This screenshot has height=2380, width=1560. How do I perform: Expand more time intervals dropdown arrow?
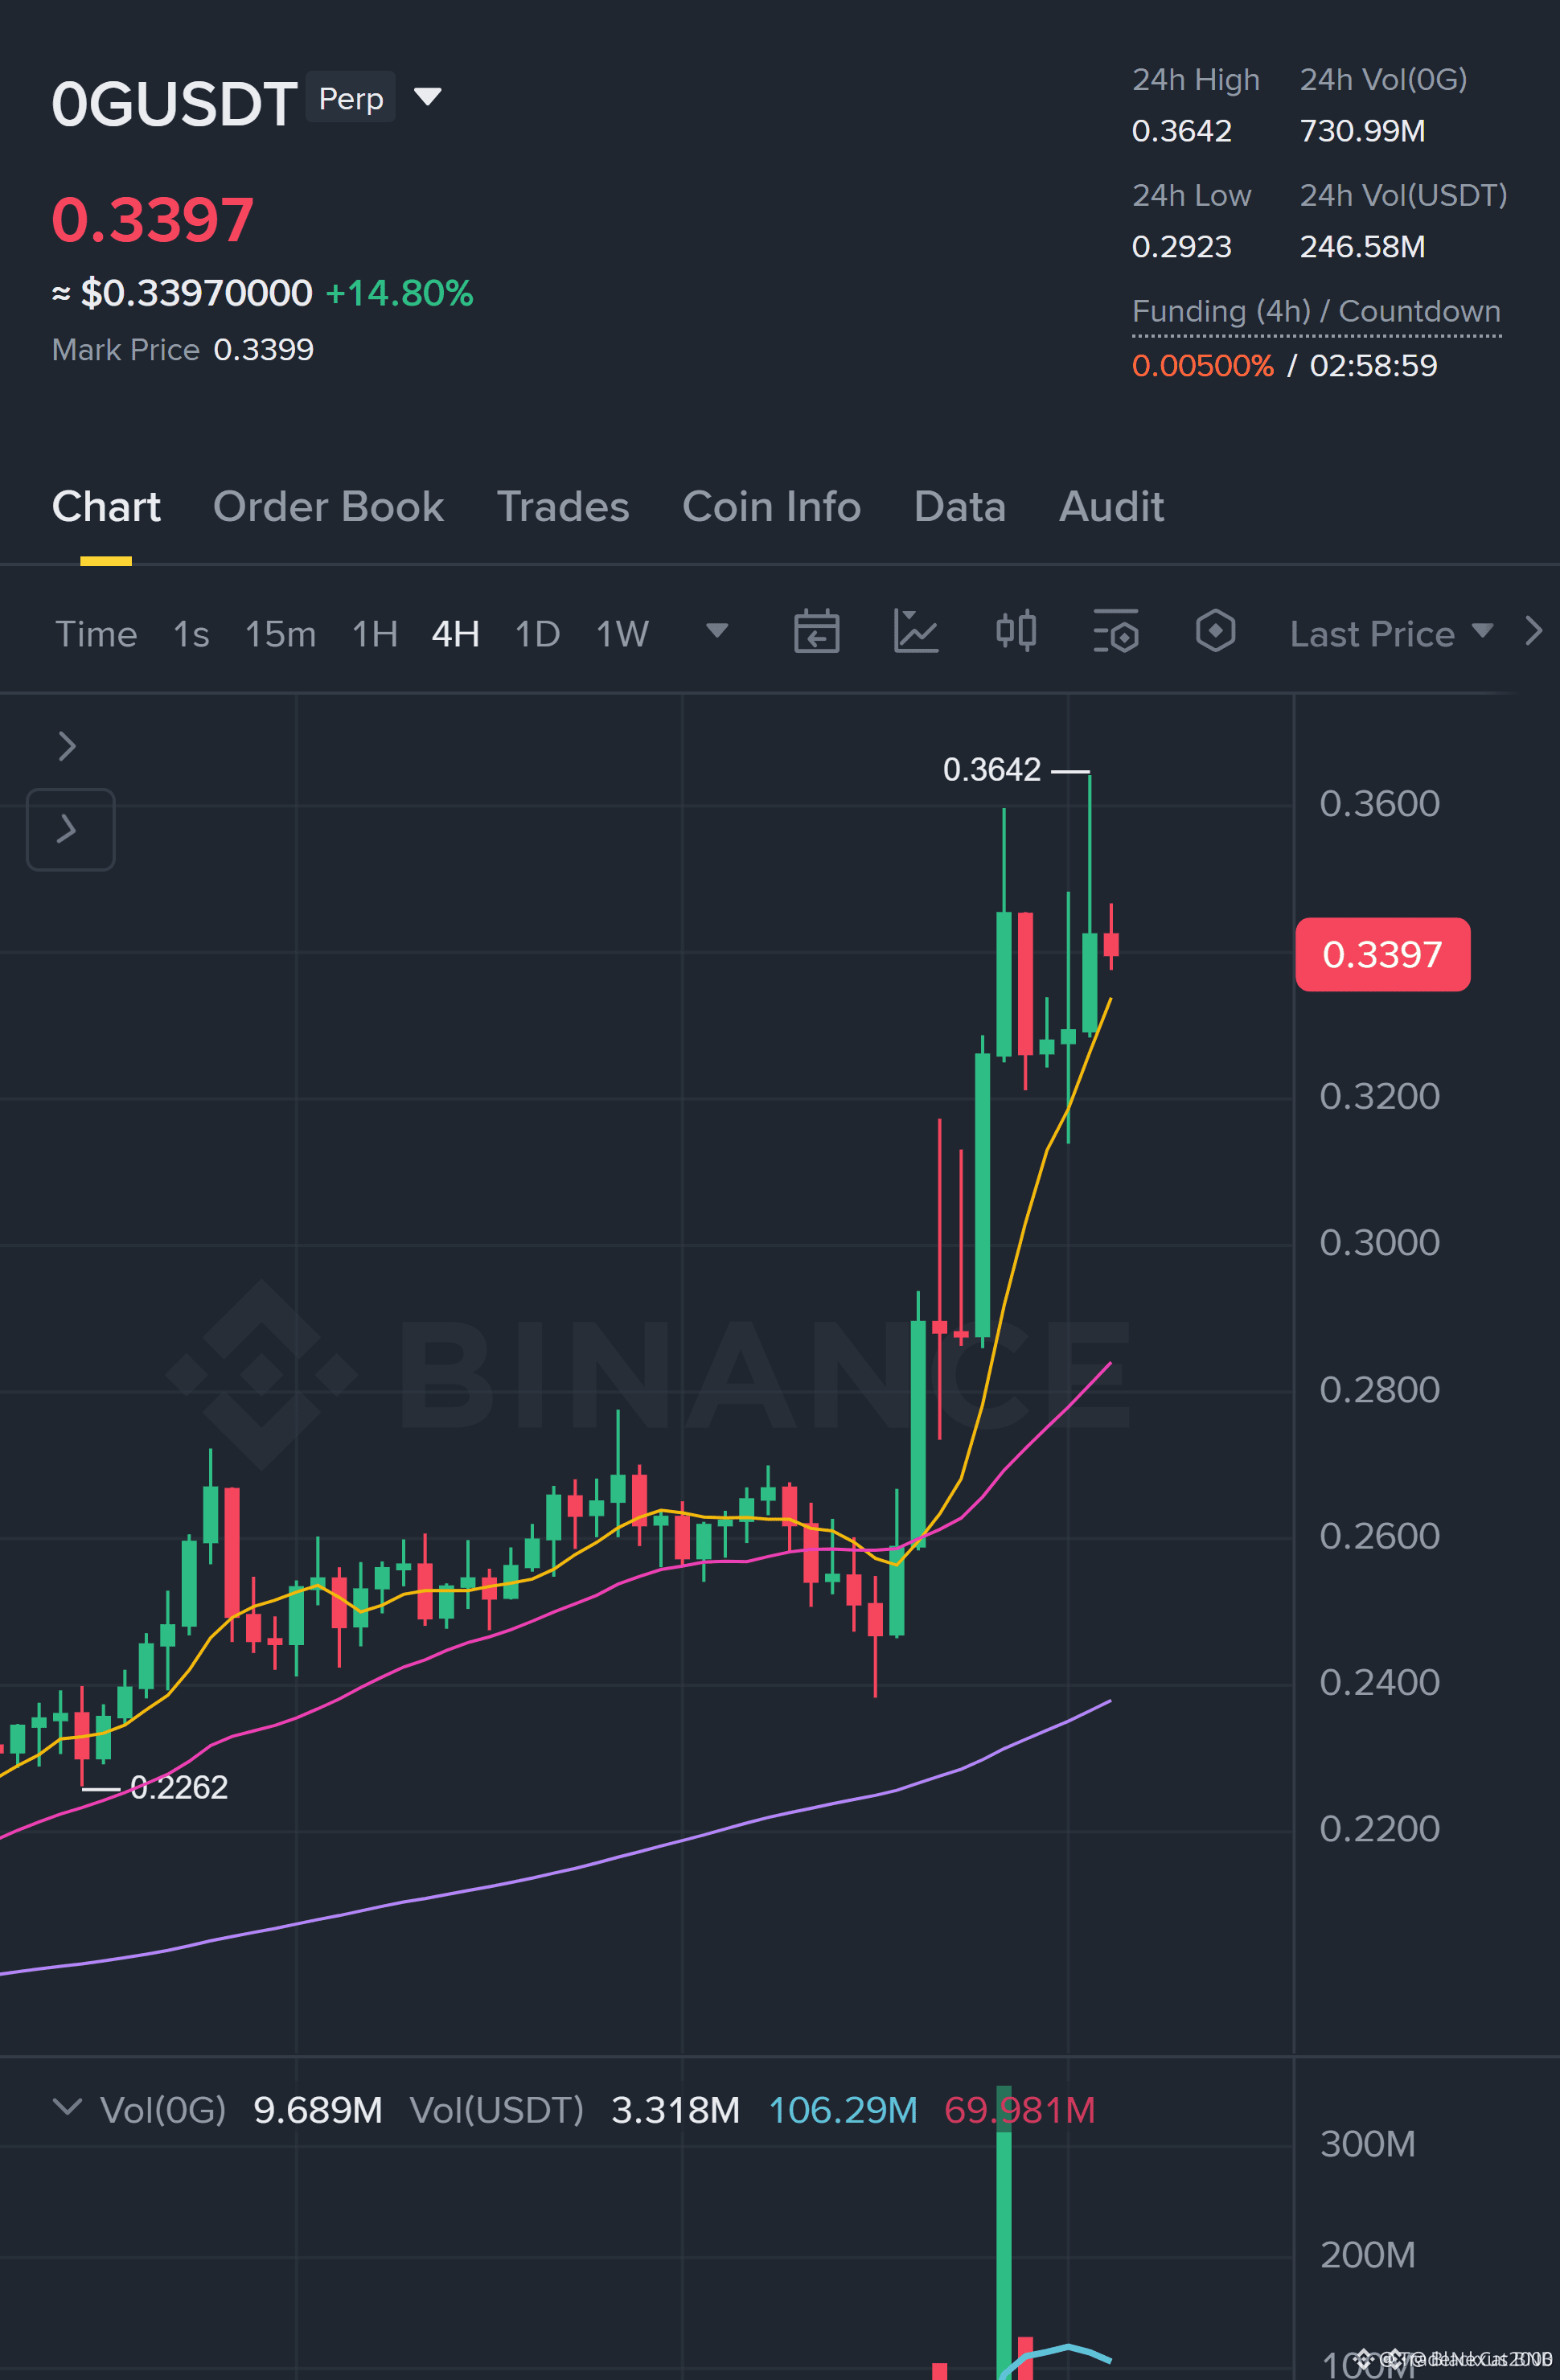pos(717,631)
